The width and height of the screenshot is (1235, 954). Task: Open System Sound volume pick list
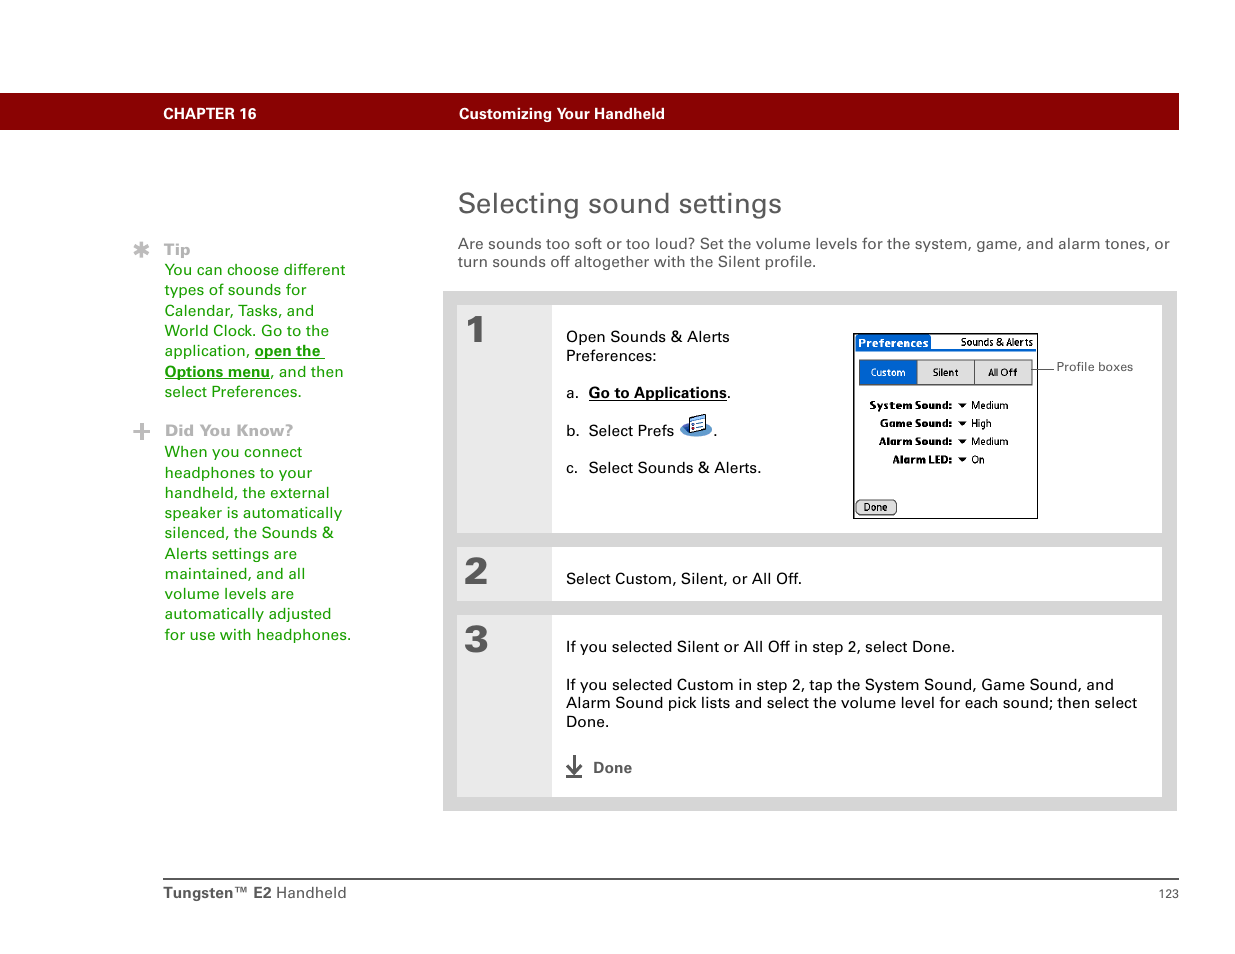point(983,406)
